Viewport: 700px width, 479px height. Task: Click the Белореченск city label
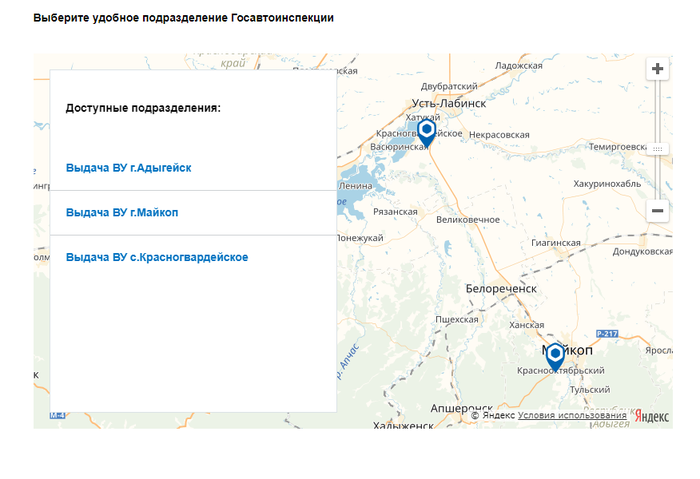tap(501, 289)
